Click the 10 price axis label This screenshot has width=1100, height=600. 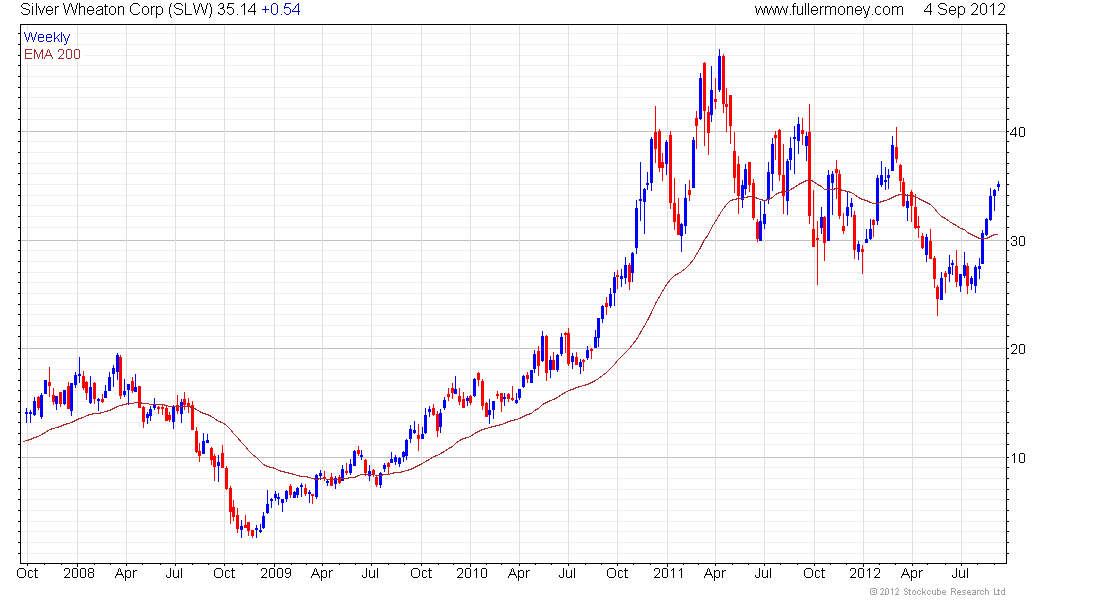click(x=1017, y=458)
